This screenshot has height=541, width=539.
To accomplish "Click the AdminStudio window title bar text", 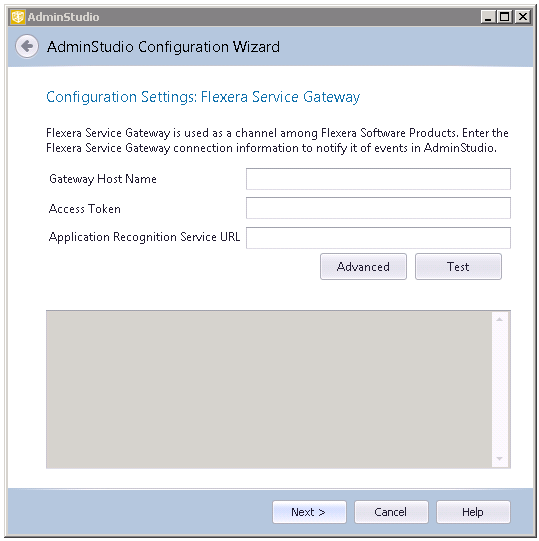I will [x=63, y=17].
